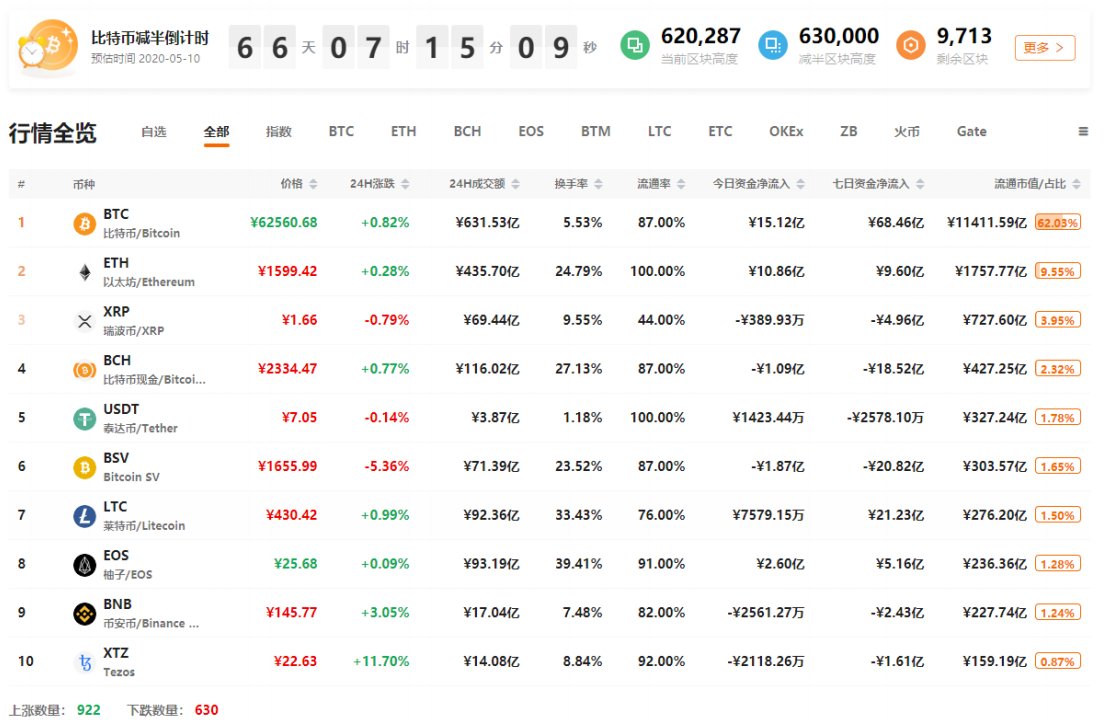Click the EOS coin logo
This screenshot has height=725, width=1105.
(x=85, y=565)
